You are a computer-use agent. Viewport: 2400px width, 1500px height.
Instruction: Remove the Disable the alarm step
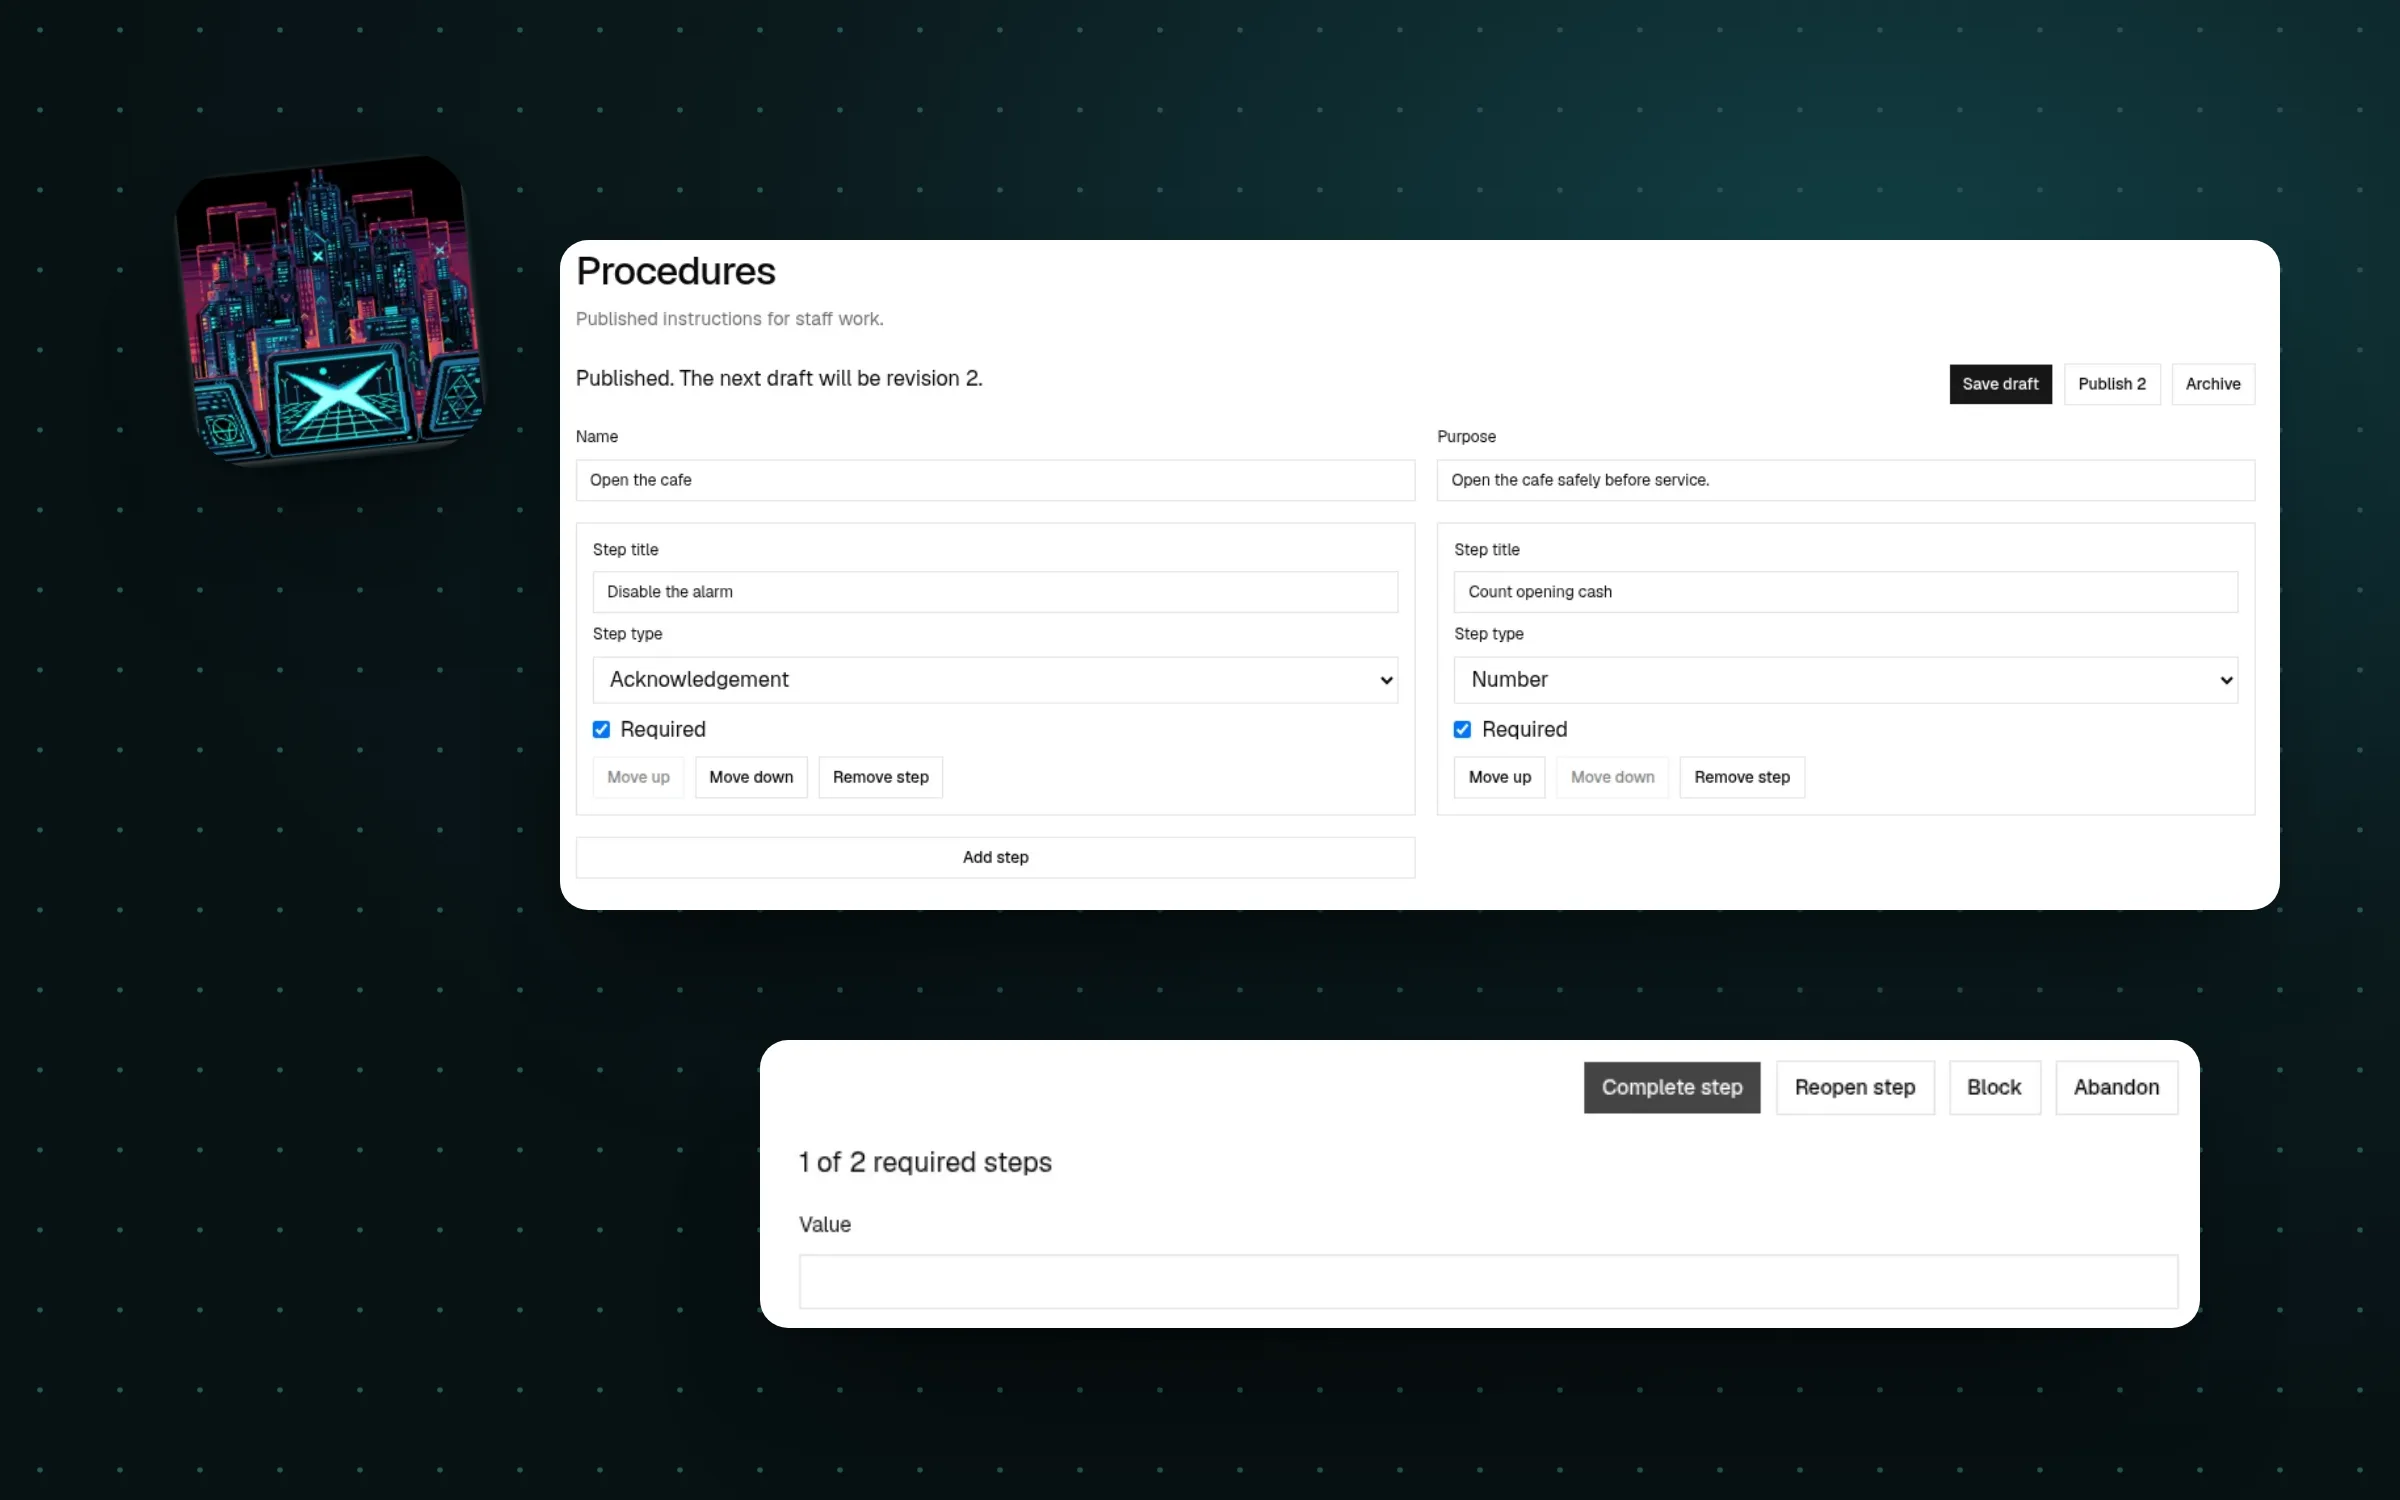pyautogui.click(x=881, y=777)
